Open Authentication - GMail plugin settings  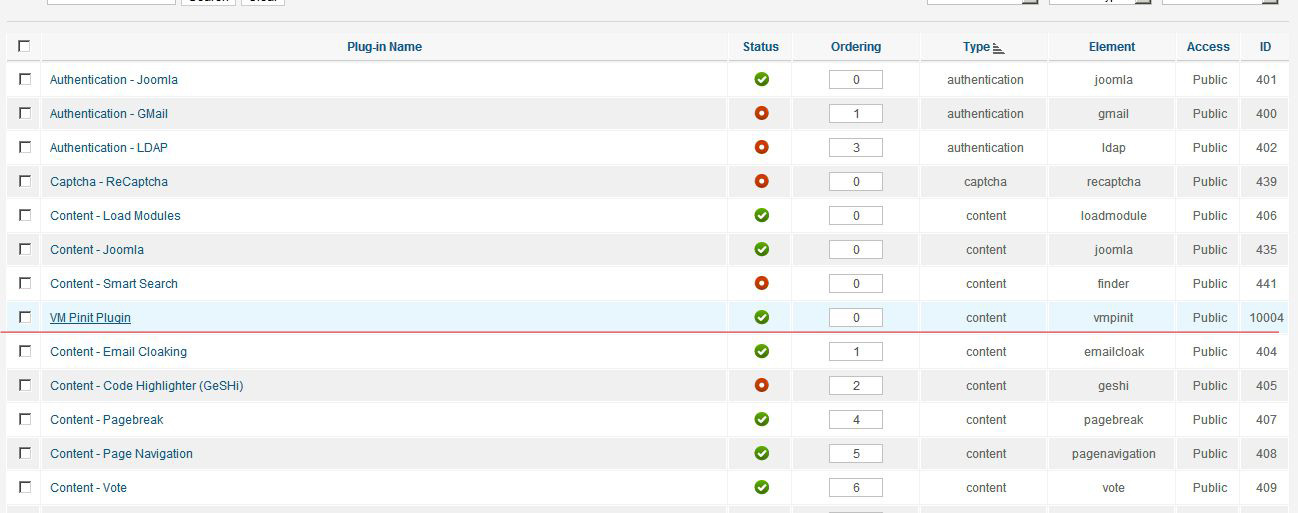click(109, 113)
